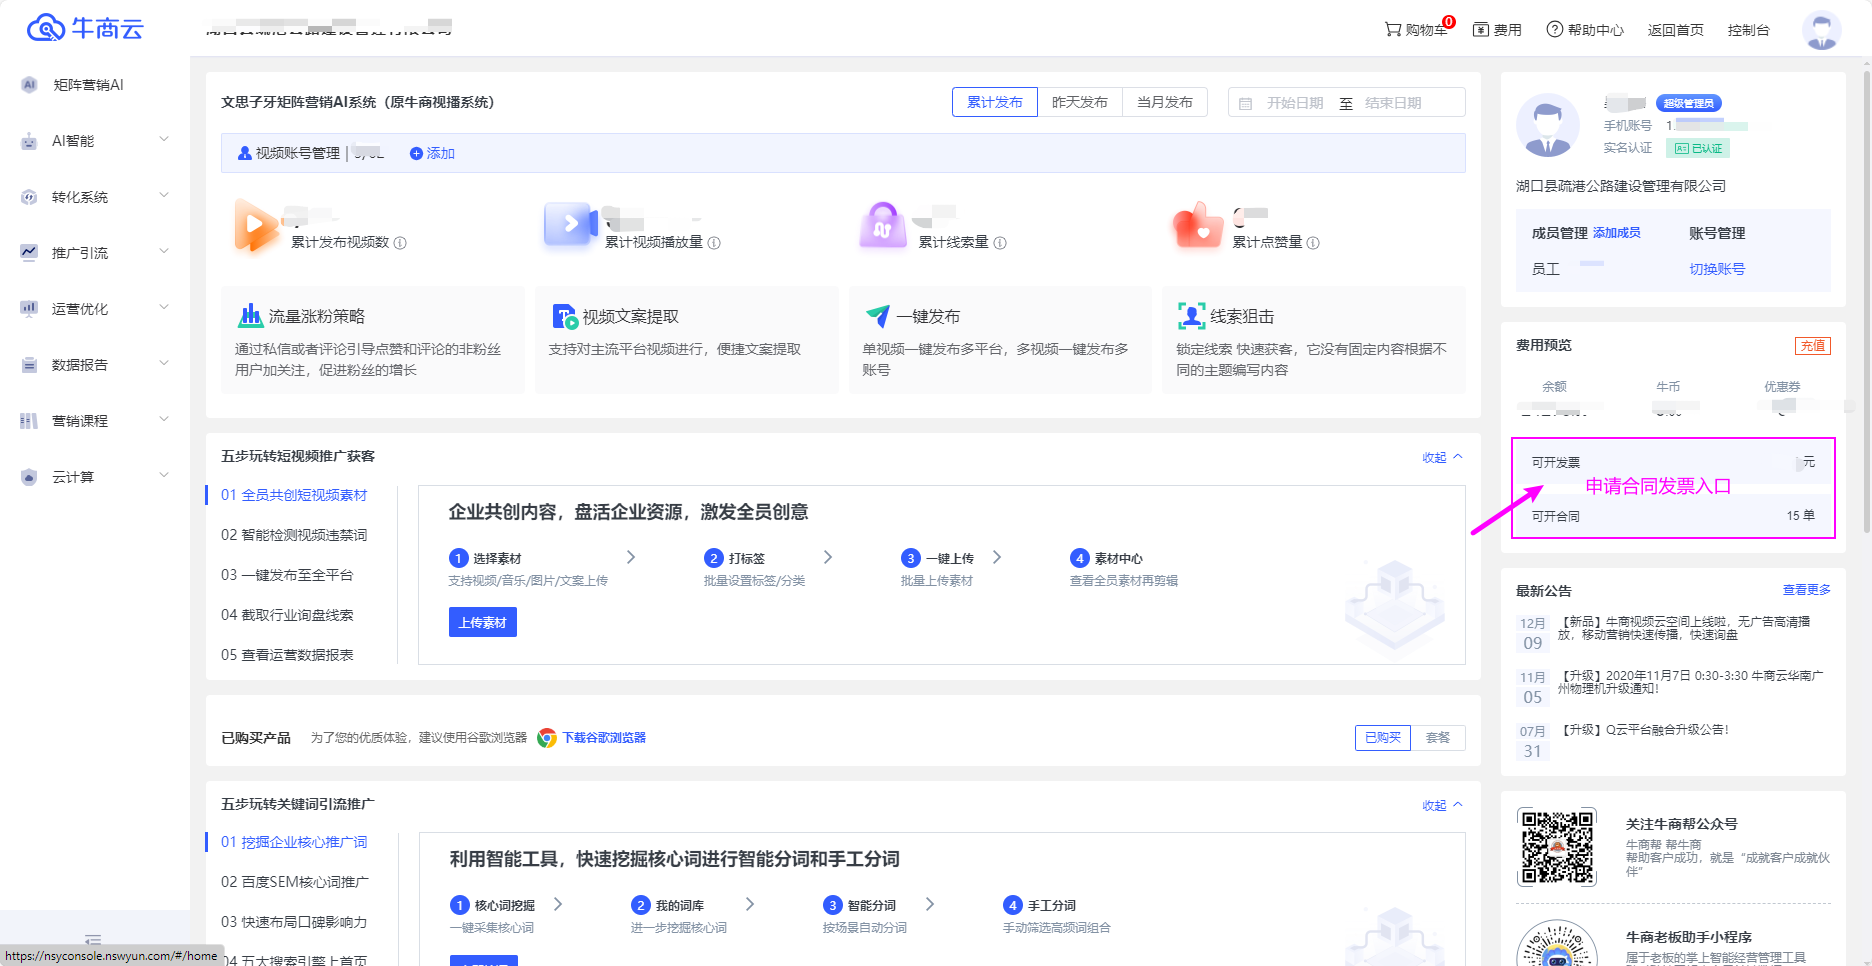Open the shopping cart 购物车
The image size is (1872, 966).
tap(1416, 30)
